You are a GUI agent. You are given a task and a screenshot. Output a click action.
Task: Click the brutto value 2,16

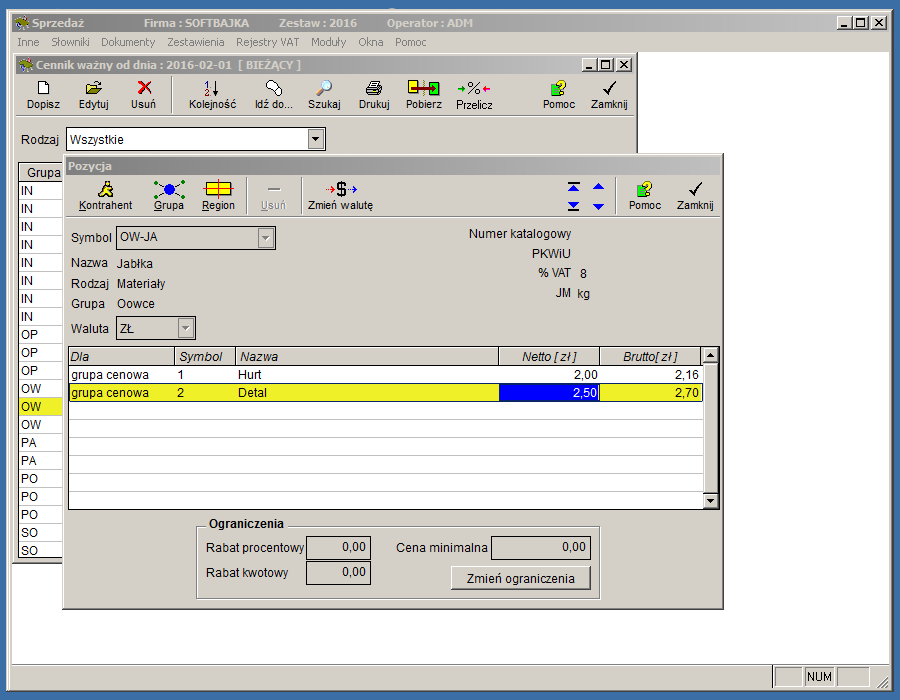click(686, 375)
